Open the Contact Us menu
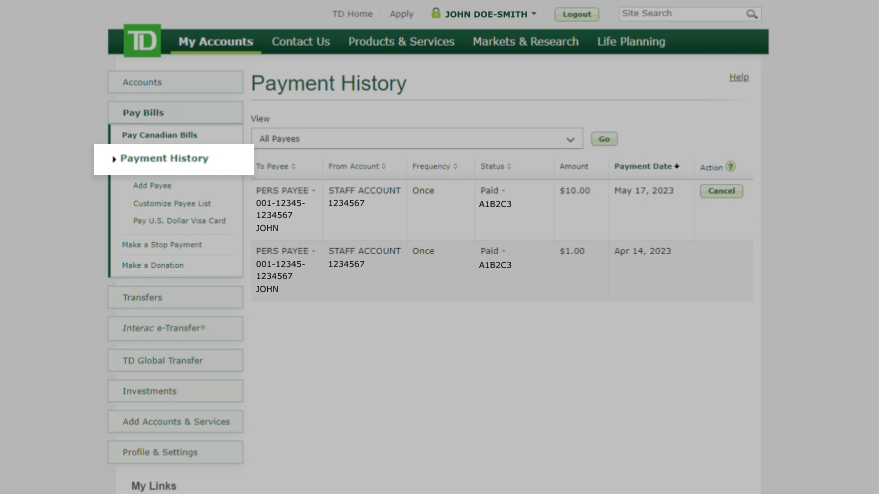The width and height of the screenshot is (879, 494). 301,41
